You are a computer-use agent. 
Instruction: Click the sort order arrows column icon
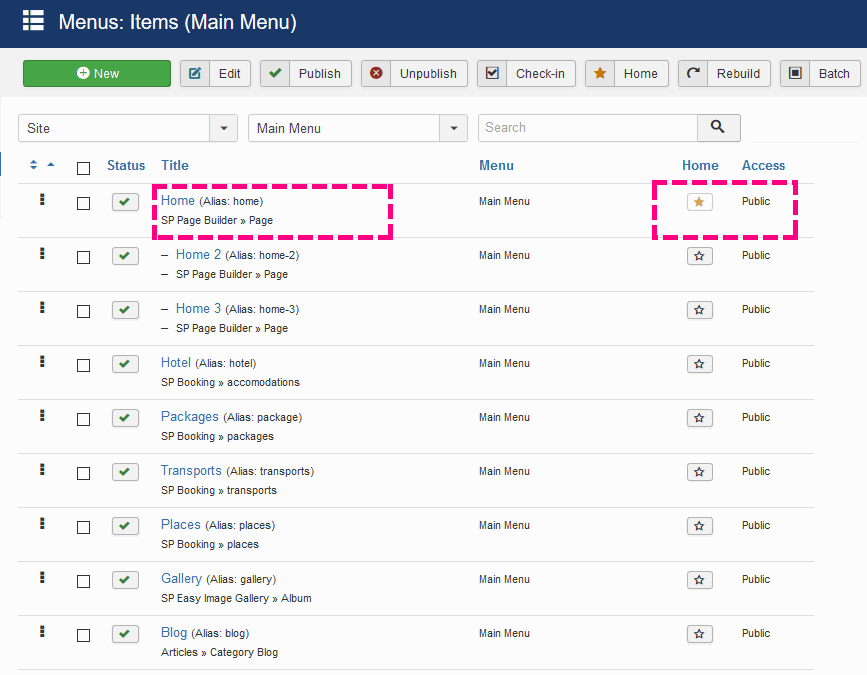coord(35,165)
